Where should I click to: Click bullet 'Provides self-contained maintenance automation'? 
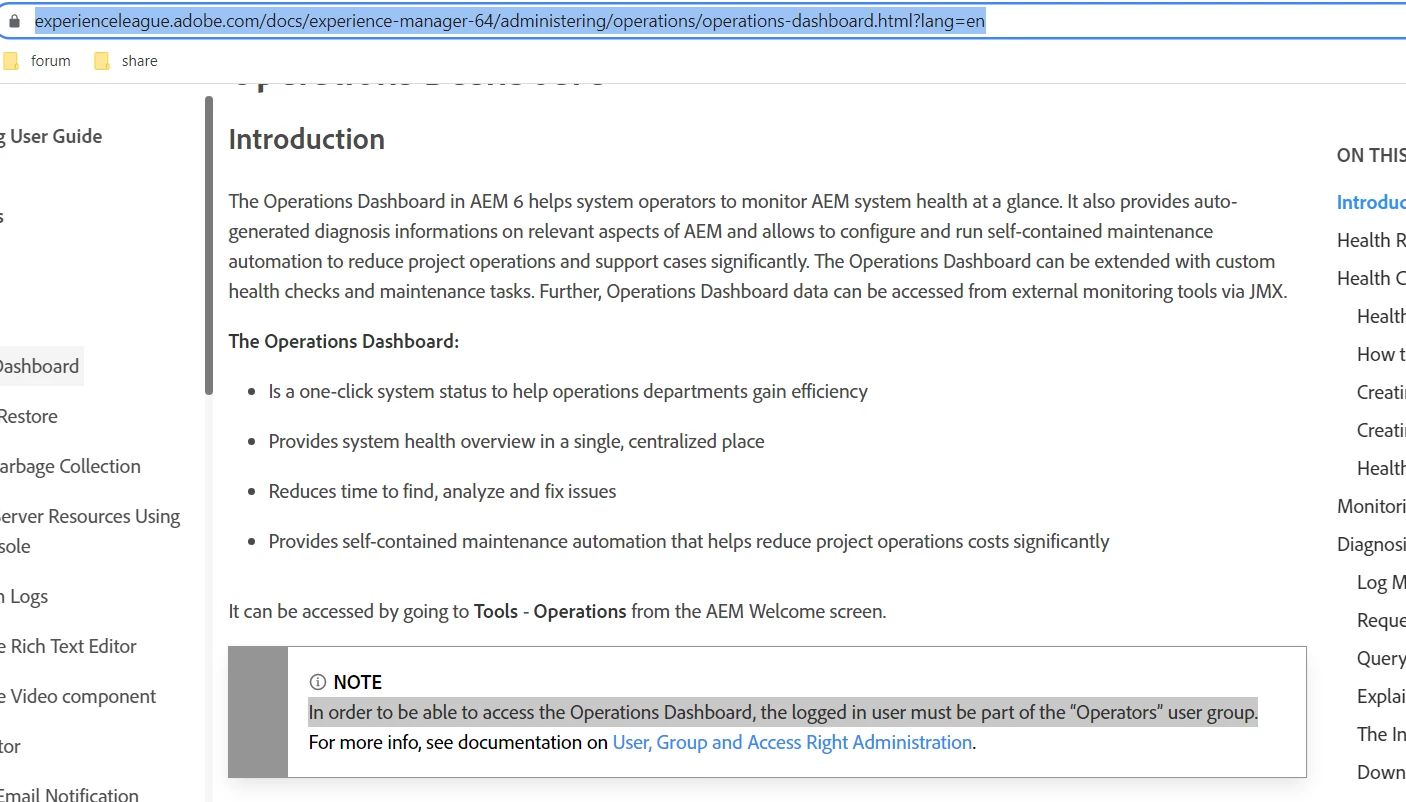tap(689, 541)
